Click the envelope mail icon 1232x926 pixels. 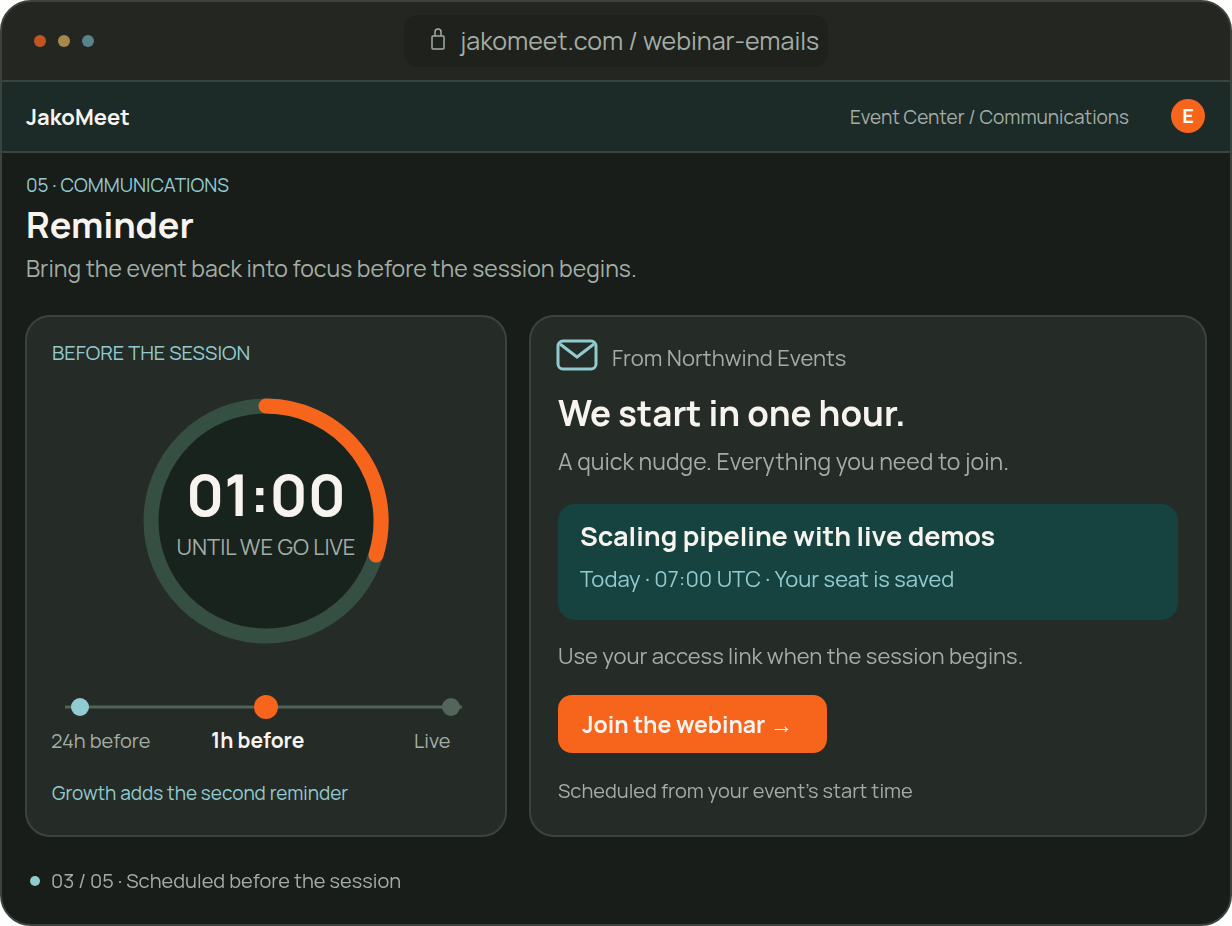[577, 355]
